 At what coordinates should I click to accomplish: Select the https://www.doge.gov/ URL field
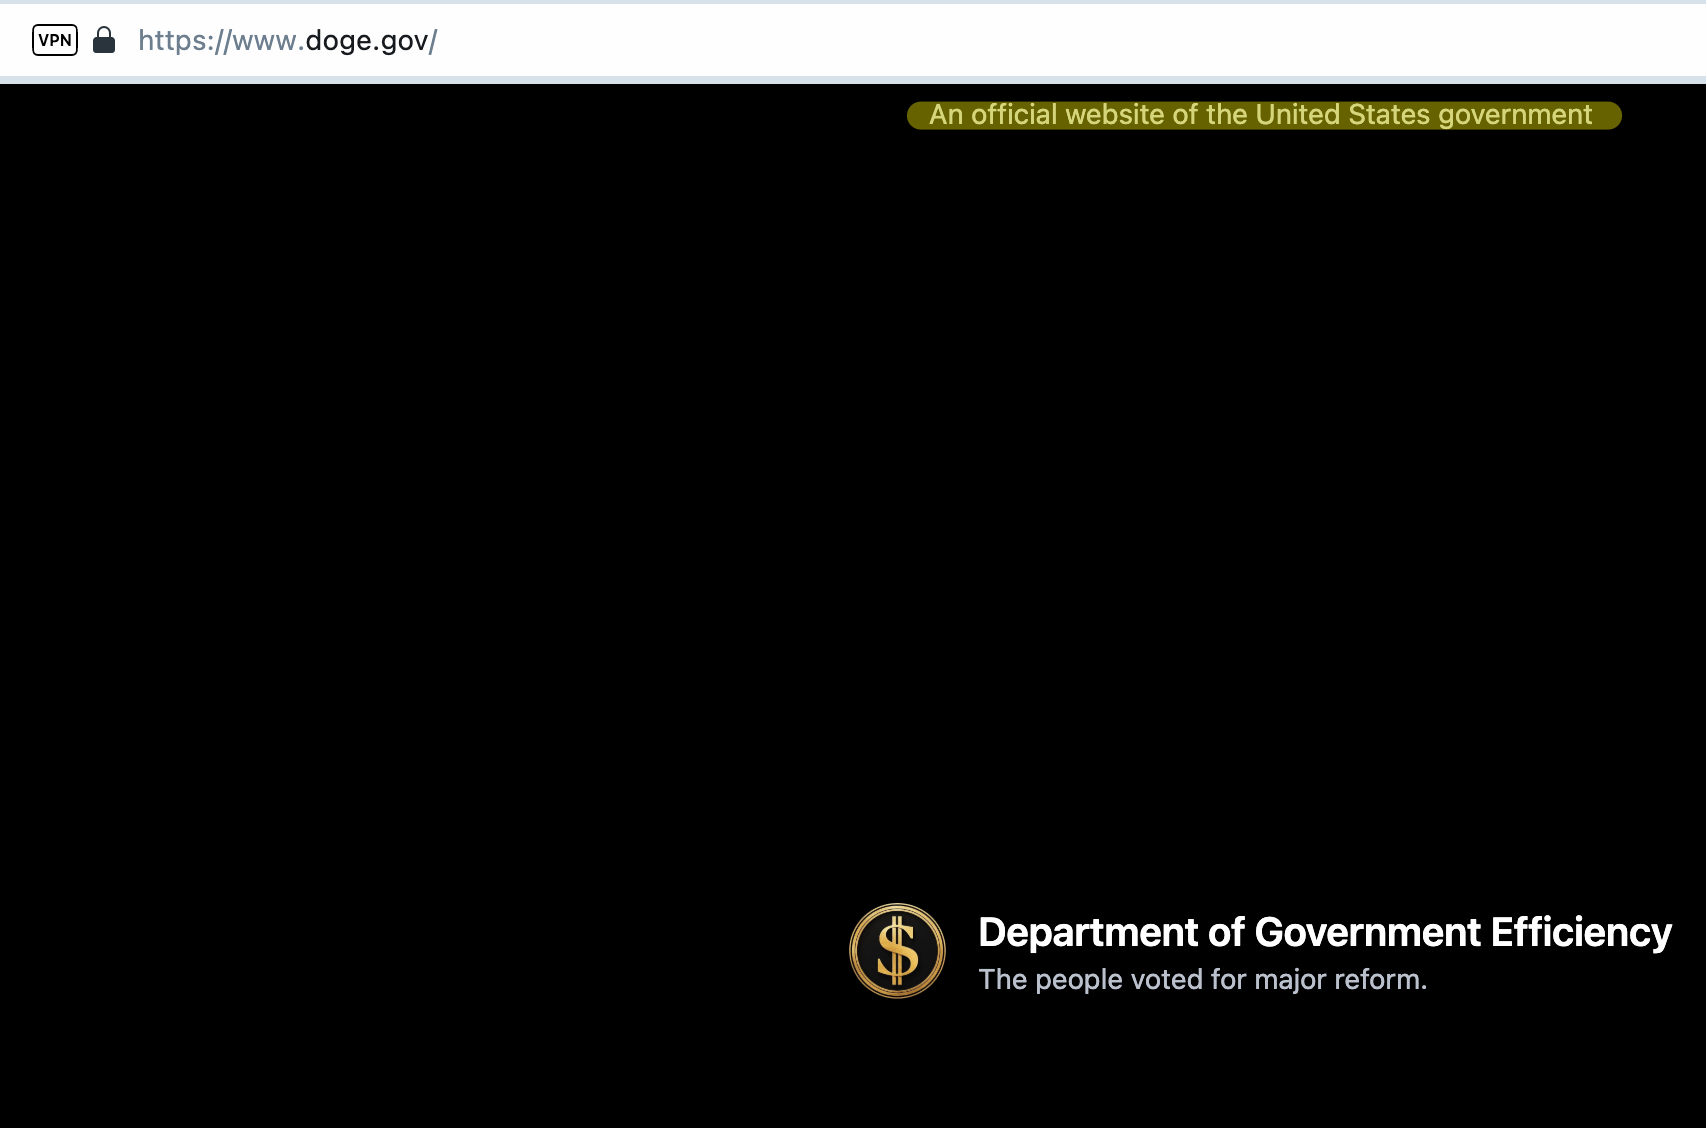coord(288,40)
